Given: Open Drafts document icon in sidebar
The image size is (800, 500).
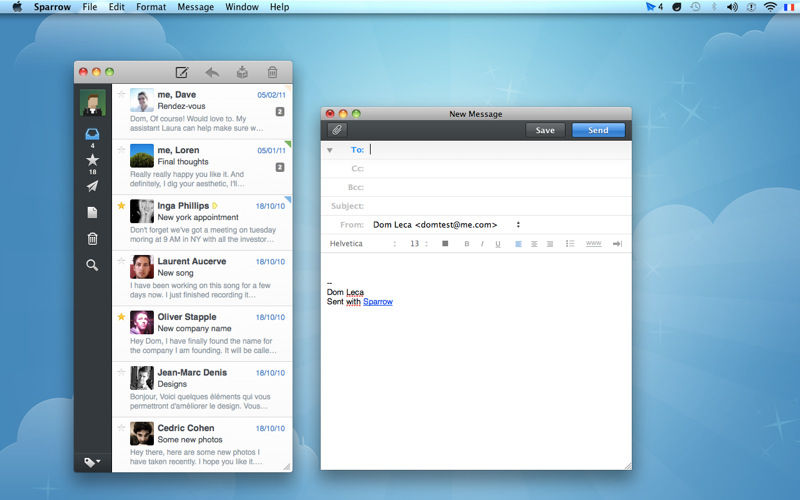Looking at the screenshot, I should click(x=92, y=212).
